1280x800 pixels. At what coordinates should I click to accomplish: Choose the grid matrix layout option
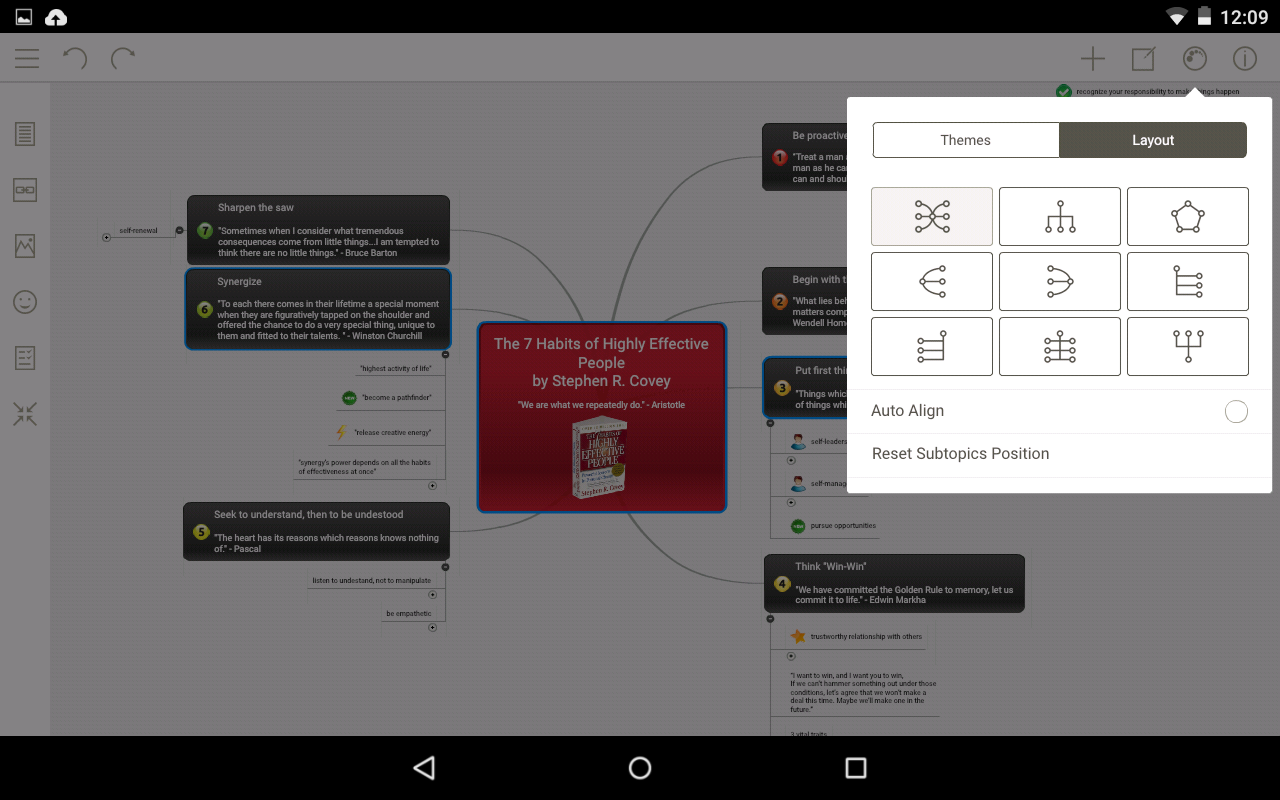click(1060, 346)
